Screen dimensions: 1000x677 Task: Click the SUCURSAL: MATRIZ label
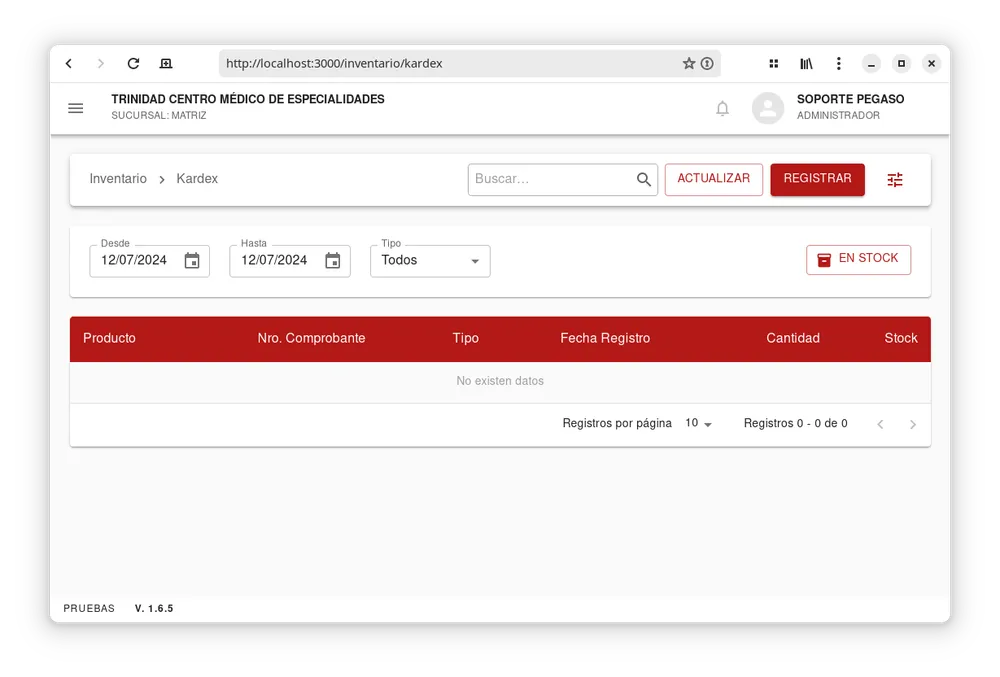point(159,115)
